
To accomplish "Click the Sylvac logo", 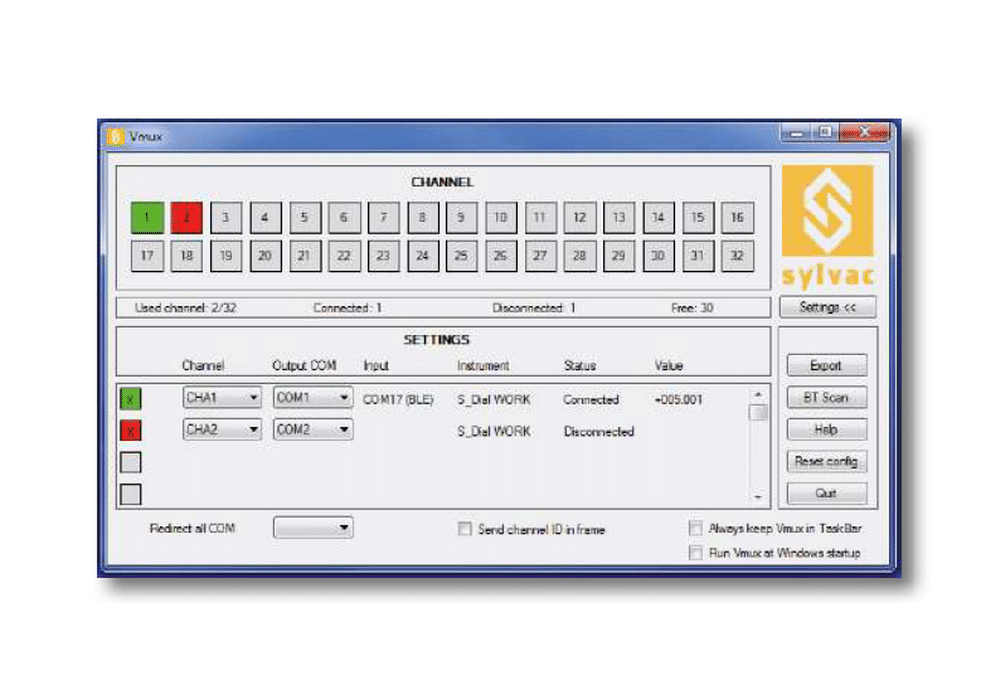I will [828, 226].
